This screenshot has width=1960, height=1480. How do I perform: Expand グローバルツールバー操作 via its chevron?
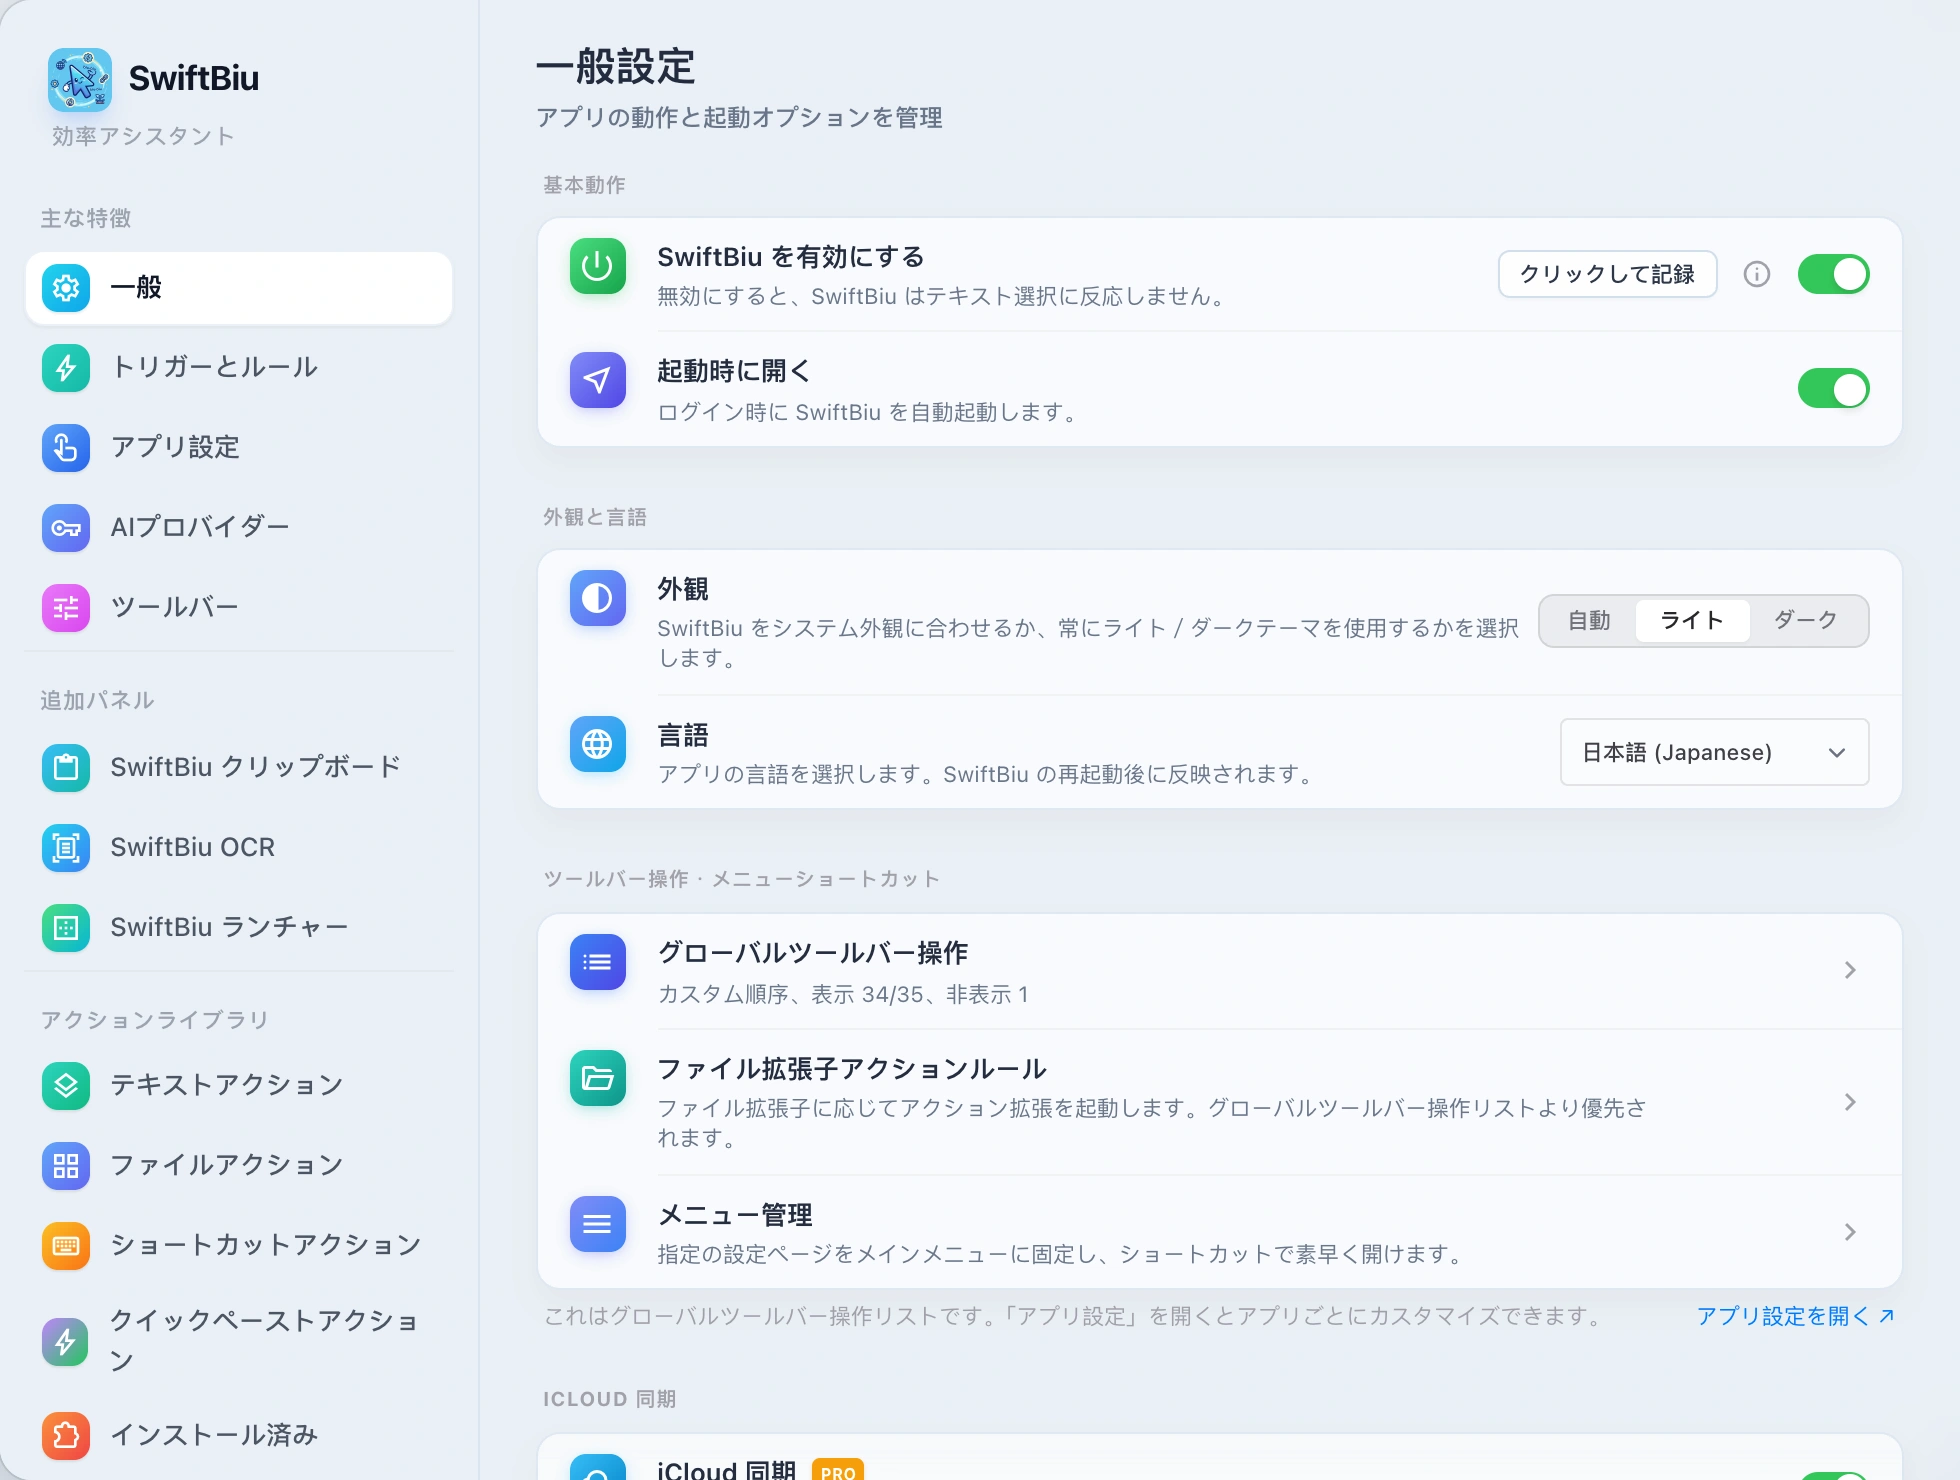[x=1850, y=970]
